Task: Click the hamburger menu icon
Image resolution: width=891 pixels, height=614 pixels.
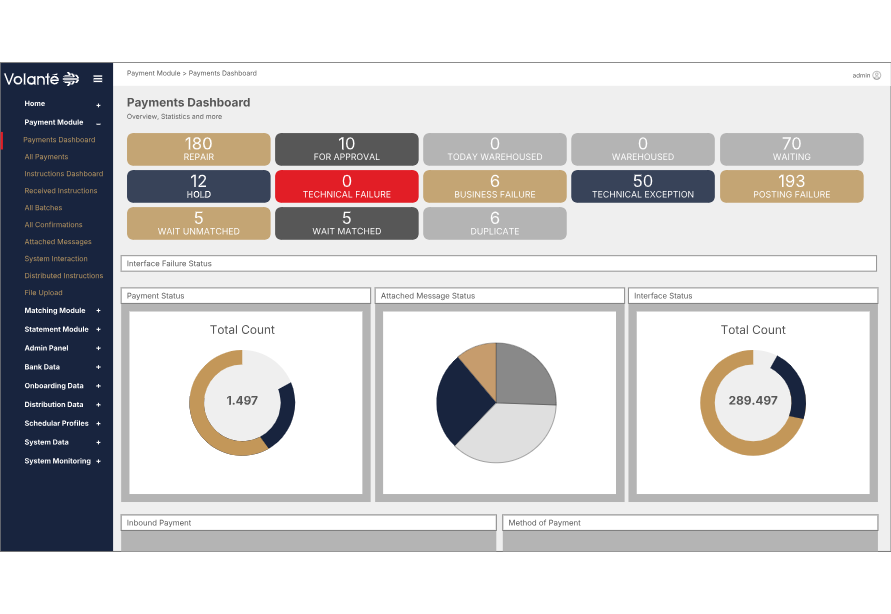Action: click(98, 79)
